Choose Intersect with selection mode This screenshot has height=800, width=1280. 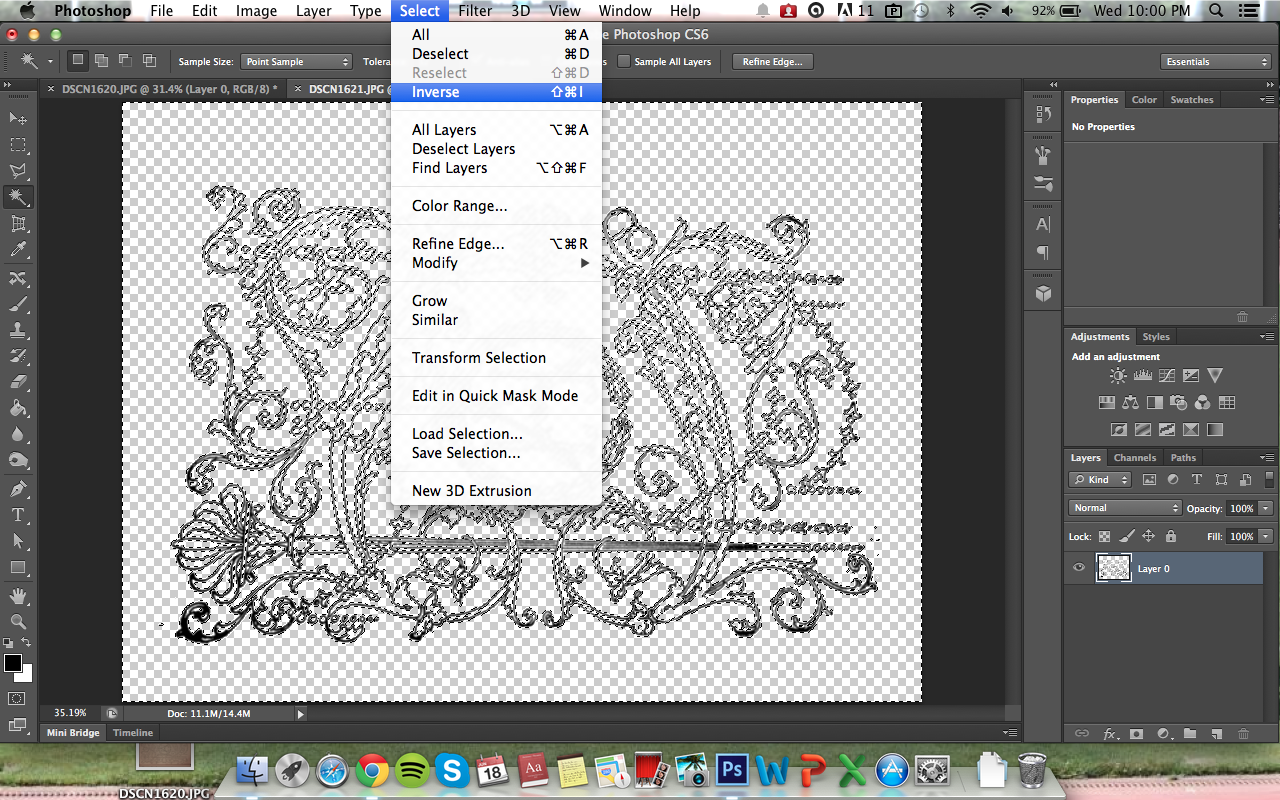(x=149, y=61)
